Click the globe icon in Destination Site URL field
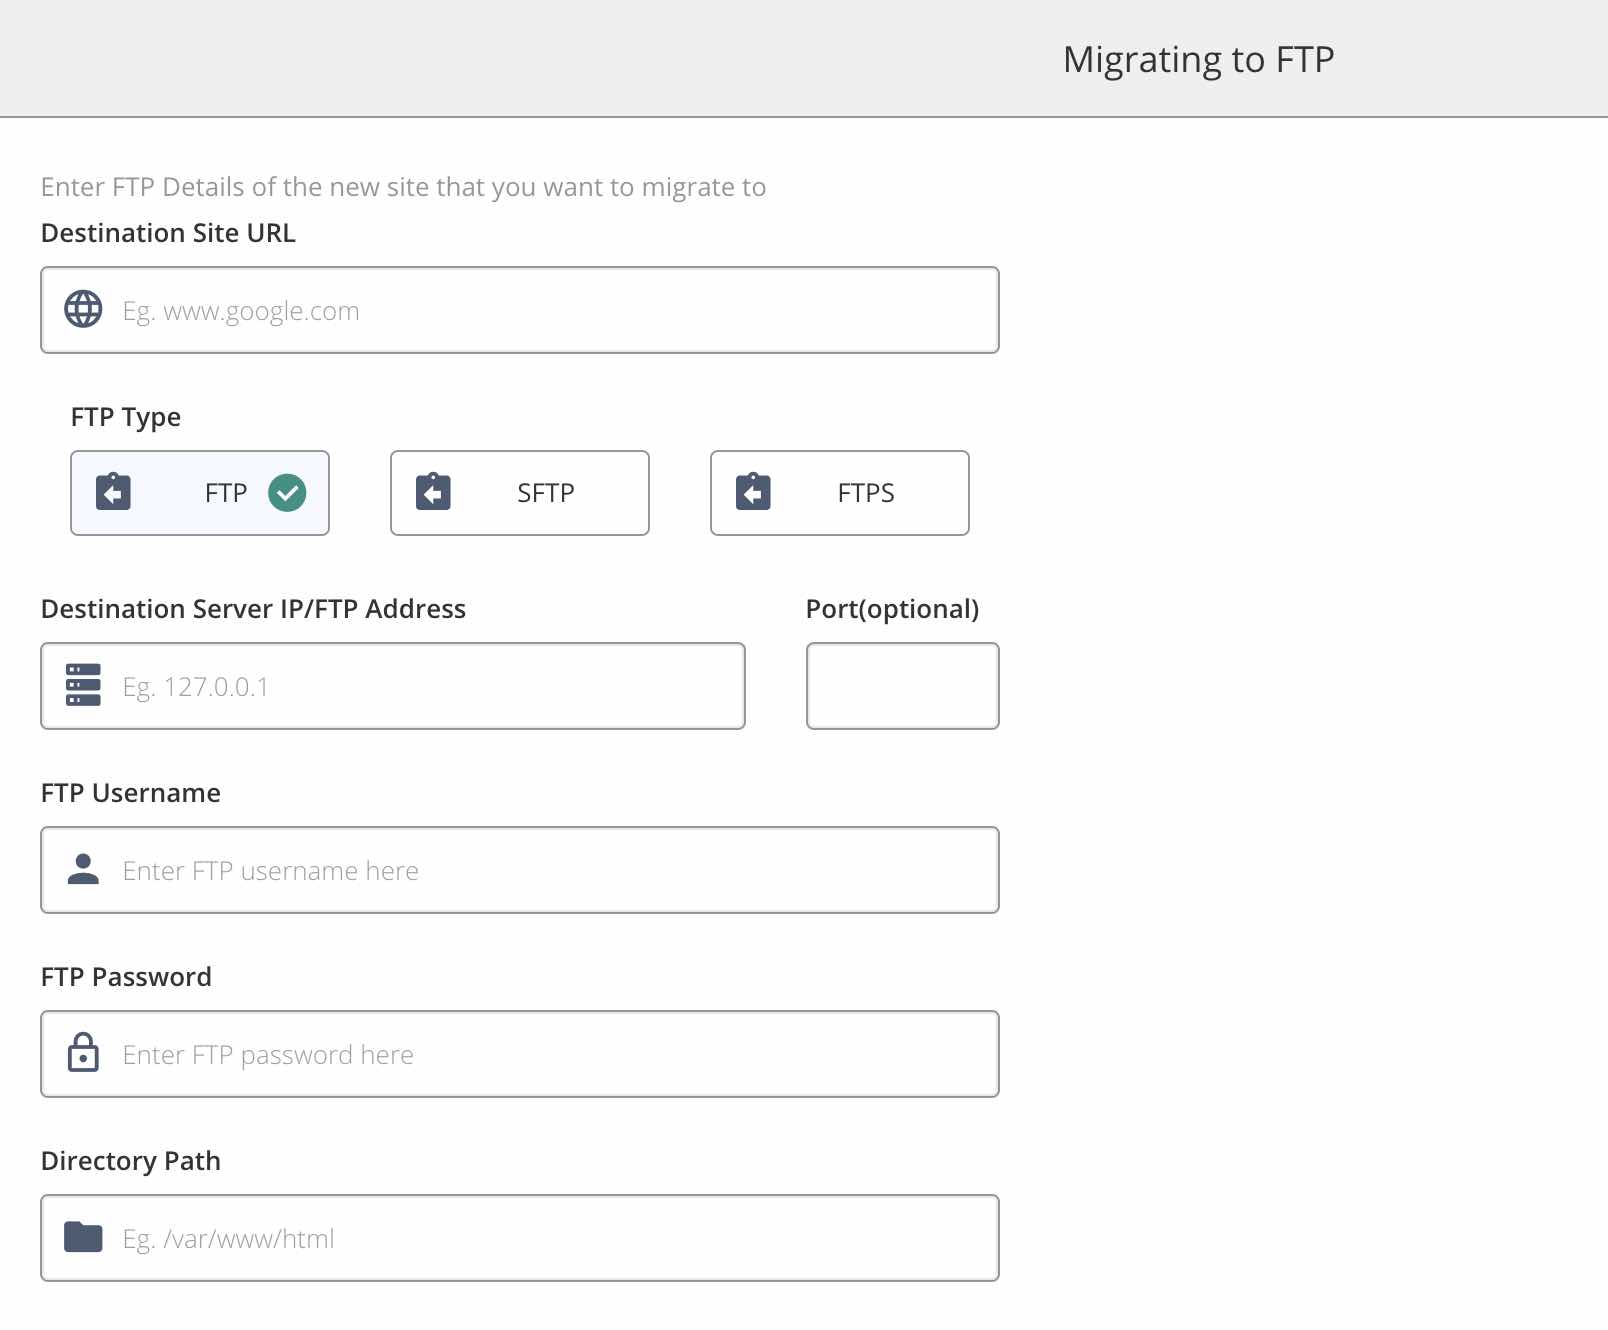Screen dimensions: 1608x1330 [x=83, y=310]
